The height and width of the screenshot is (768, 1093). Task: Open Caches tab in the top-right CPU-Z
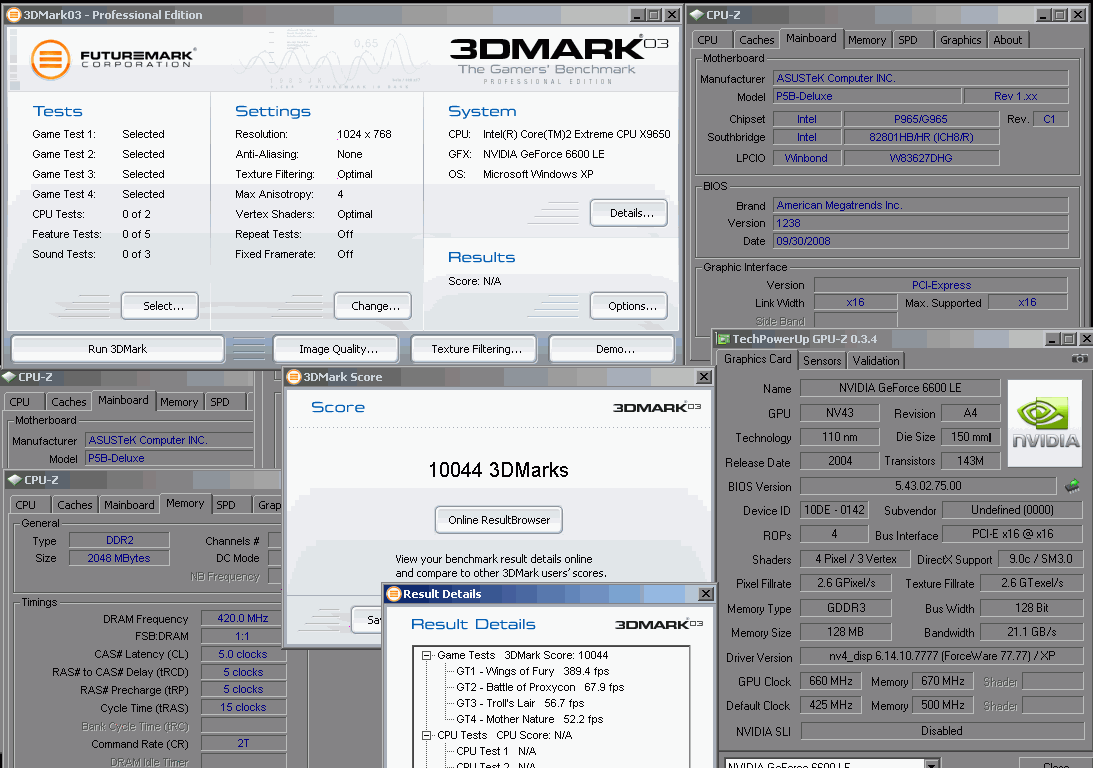tap(756, 40)
